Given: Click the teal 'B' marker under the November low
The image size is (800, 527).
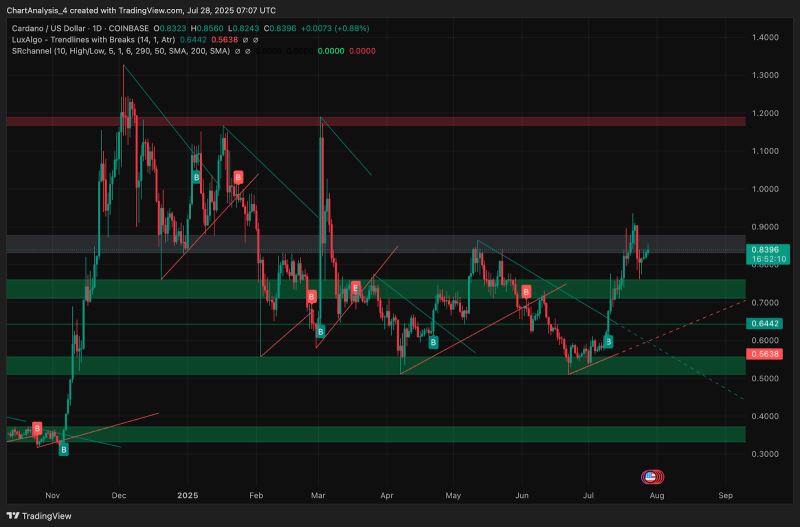Looking at the screenshot, I should point(64,449).
